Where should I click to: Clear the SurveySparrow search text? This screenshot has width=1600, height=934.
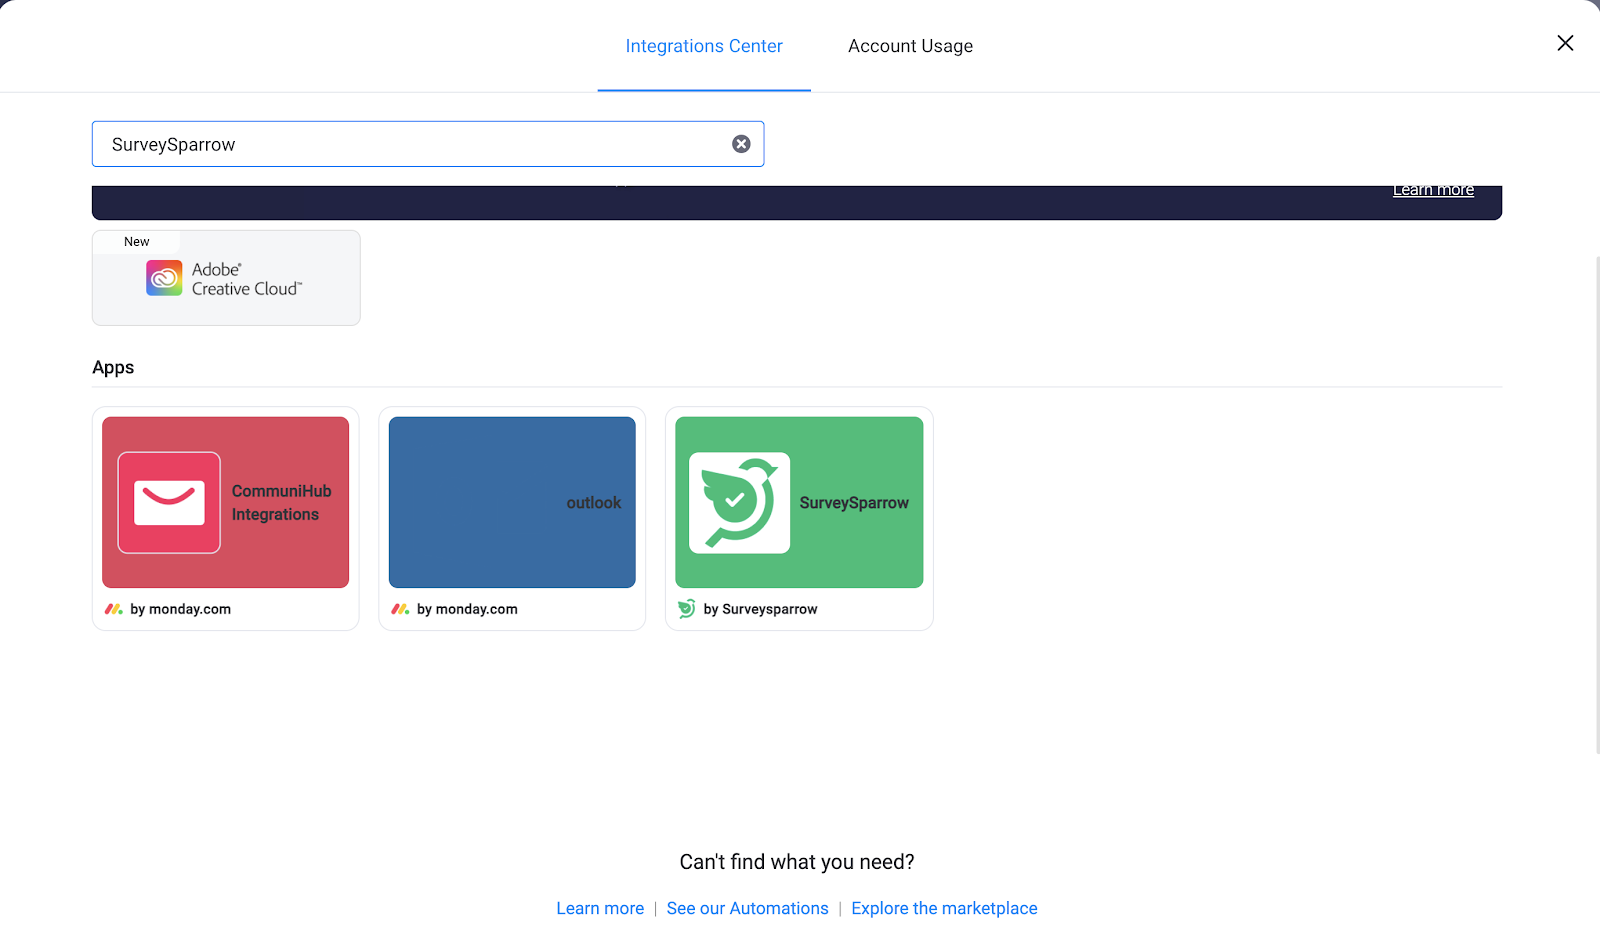(741, 144)
